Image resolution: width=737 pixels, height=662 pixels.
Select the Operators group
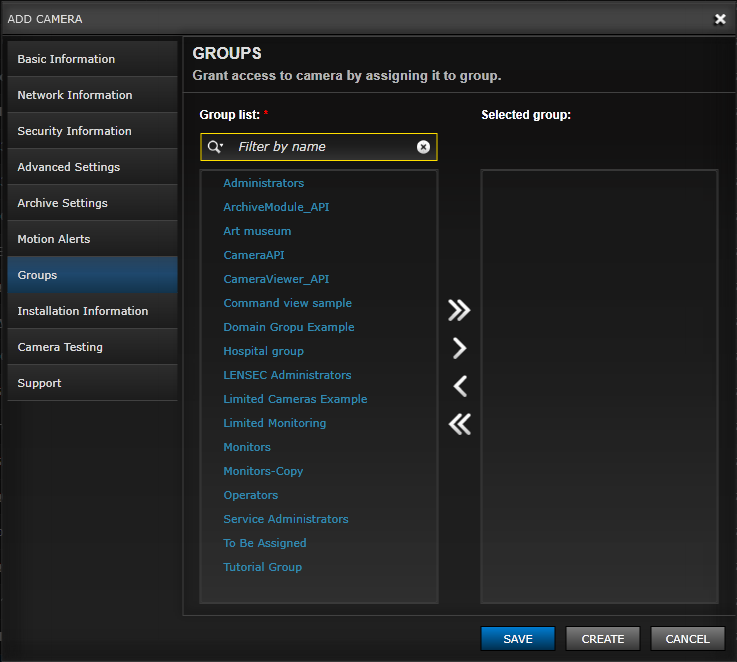coord(251,495)
